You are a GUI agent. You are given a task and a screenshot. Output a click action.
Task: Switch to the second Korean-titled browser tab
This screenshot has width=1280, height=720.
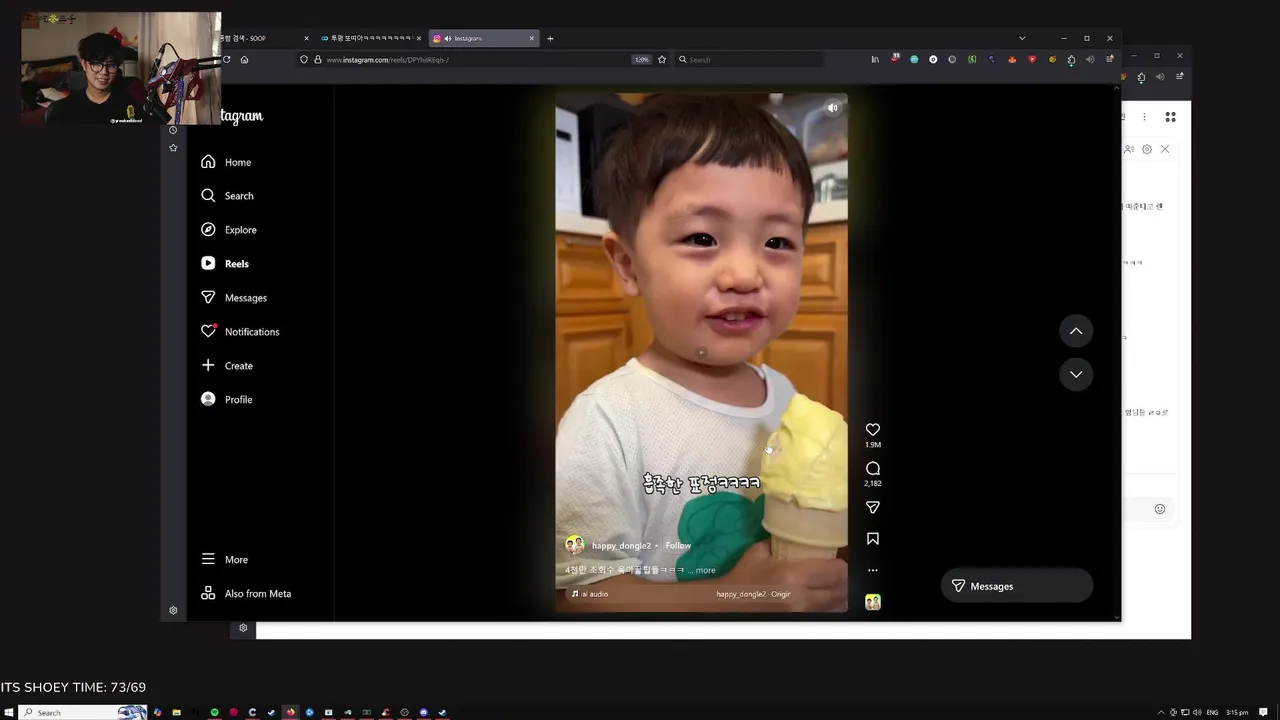pyautogui.click(x=371, y=38)
